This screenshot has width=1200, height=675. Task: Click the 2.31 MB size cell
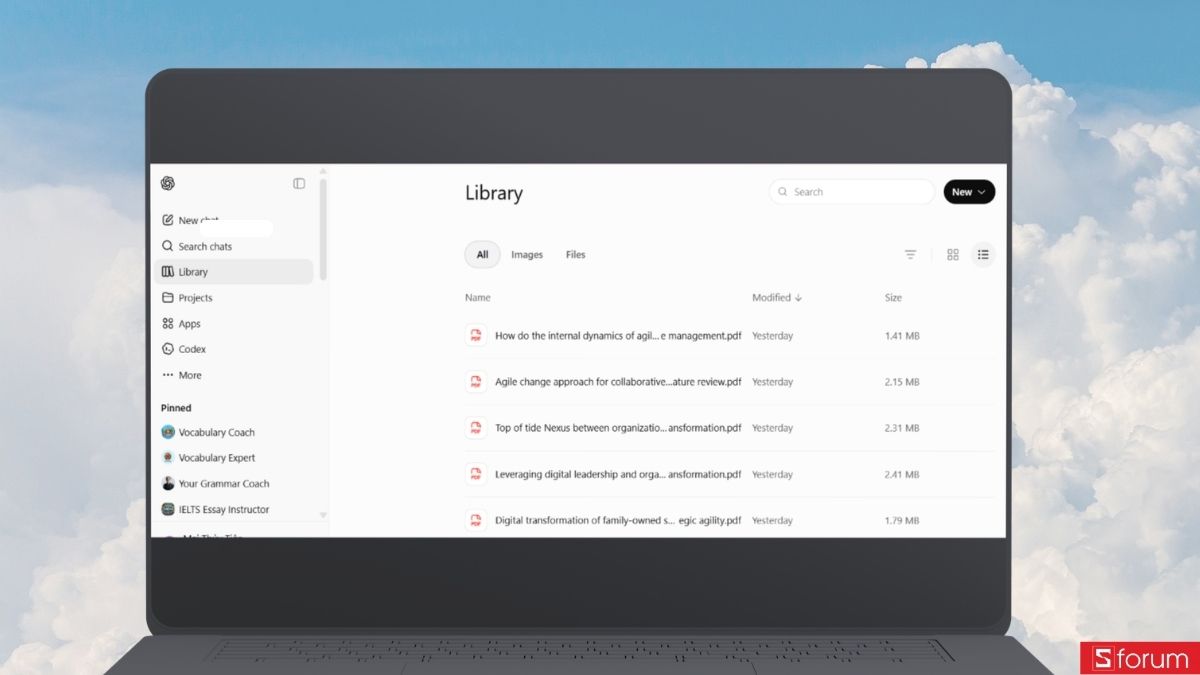pos(902,428)
